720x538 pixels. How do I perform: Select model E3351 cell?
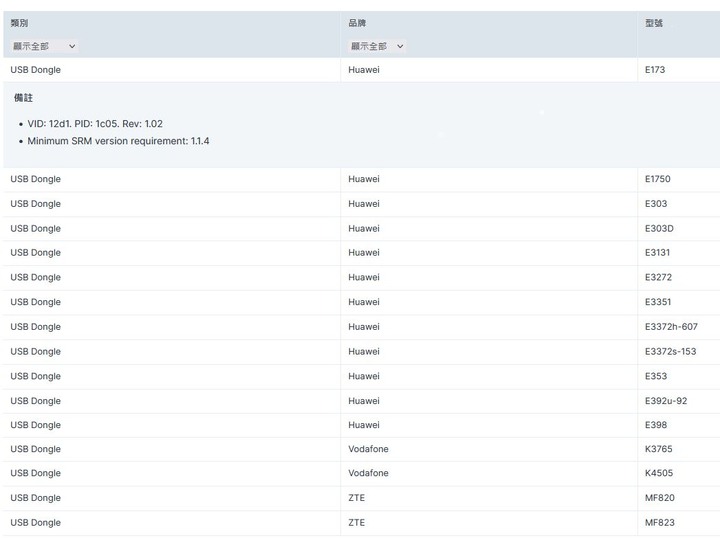click(x=658, y=302)
